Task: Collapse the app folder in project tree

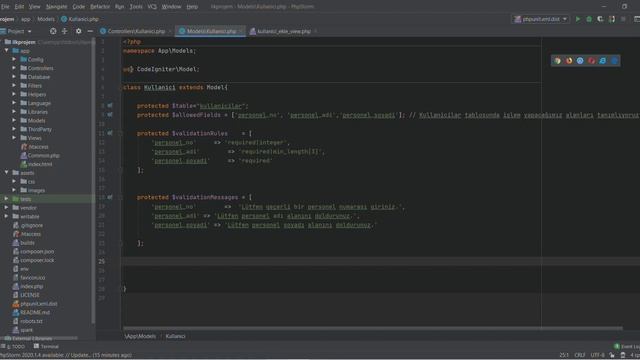Action: pyautogui.click(x=7, y=51)
